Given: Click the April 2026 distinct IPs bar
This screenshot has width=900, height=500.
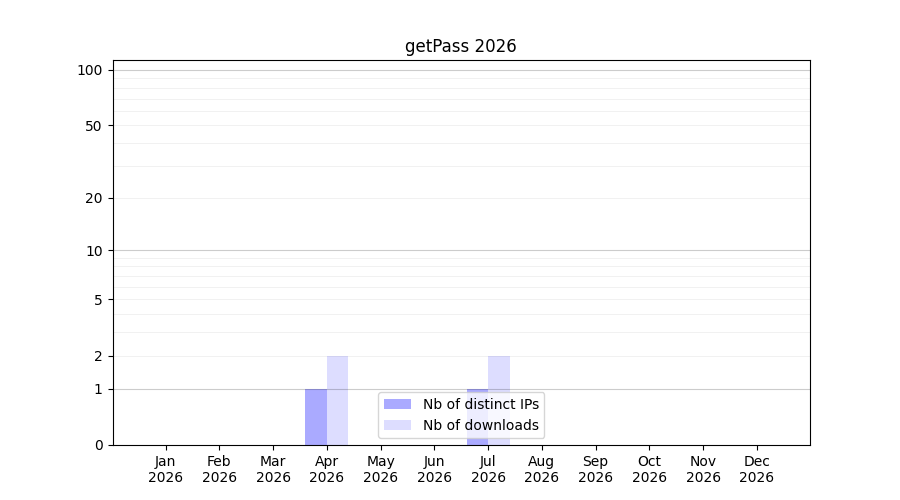Looking at the screenshot, I should coord(316,417).
